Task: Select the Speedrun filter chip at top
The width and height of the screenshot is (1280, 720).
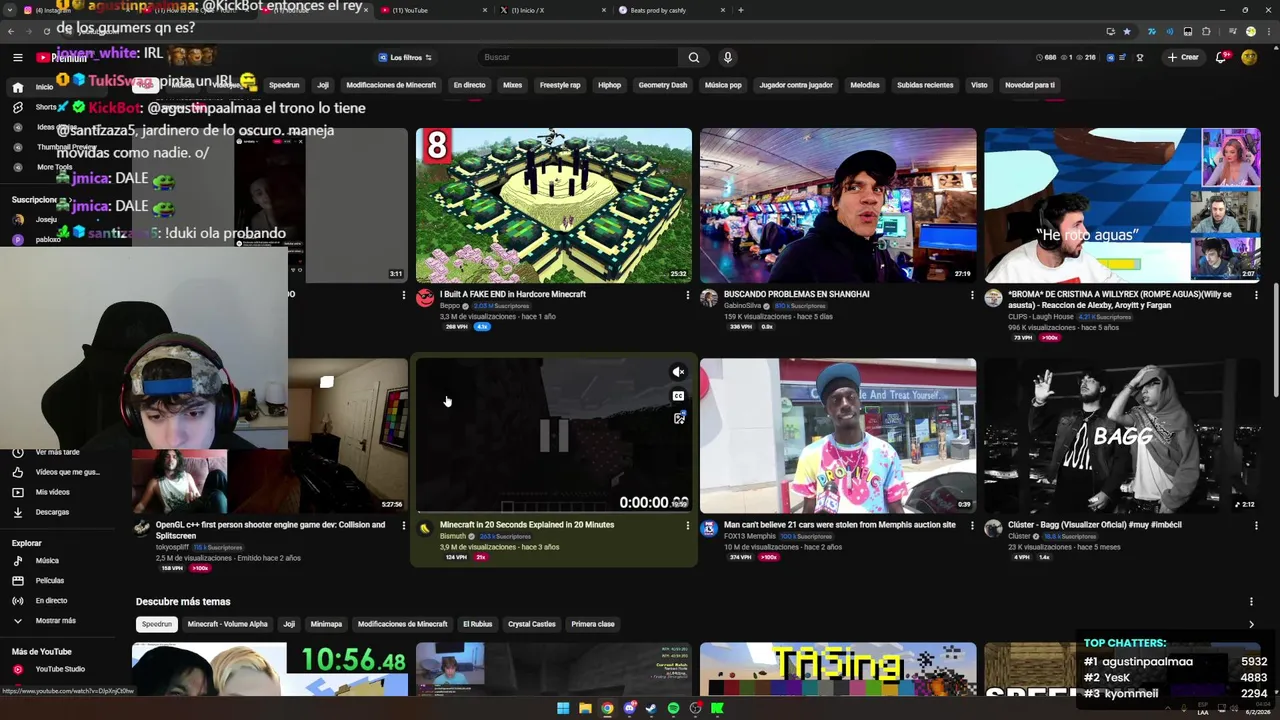Action: point(284,85)
